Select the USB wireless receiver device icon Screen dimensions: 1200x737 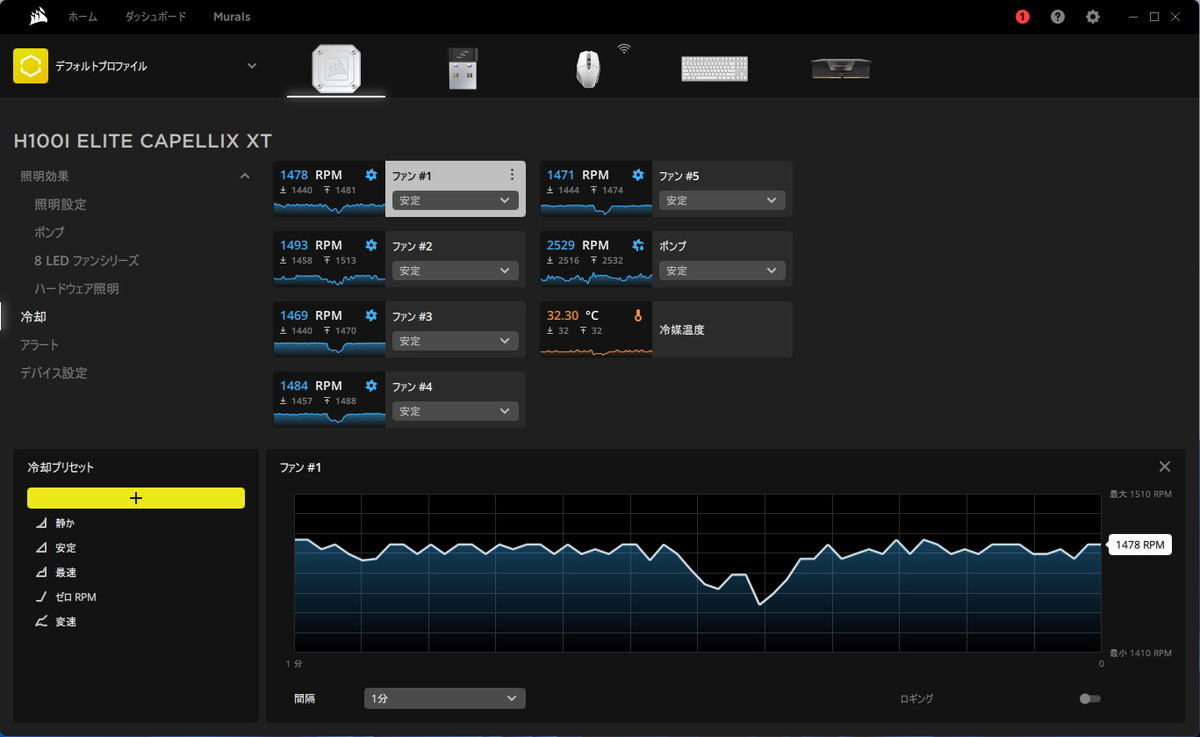pyautogui.click(x=462, y=68)
